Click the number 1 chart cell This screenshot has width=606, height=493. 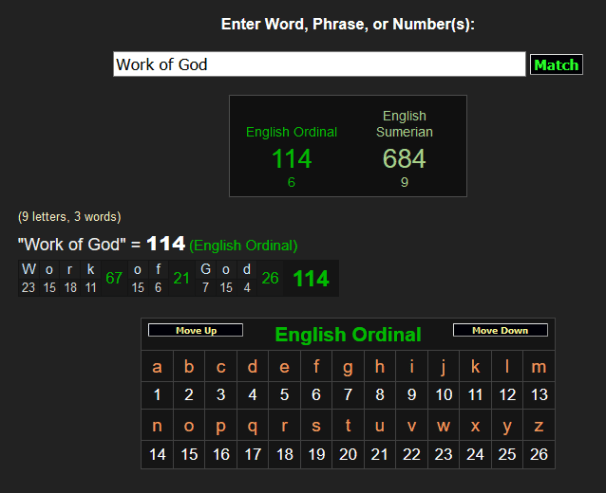click(157, 395)
